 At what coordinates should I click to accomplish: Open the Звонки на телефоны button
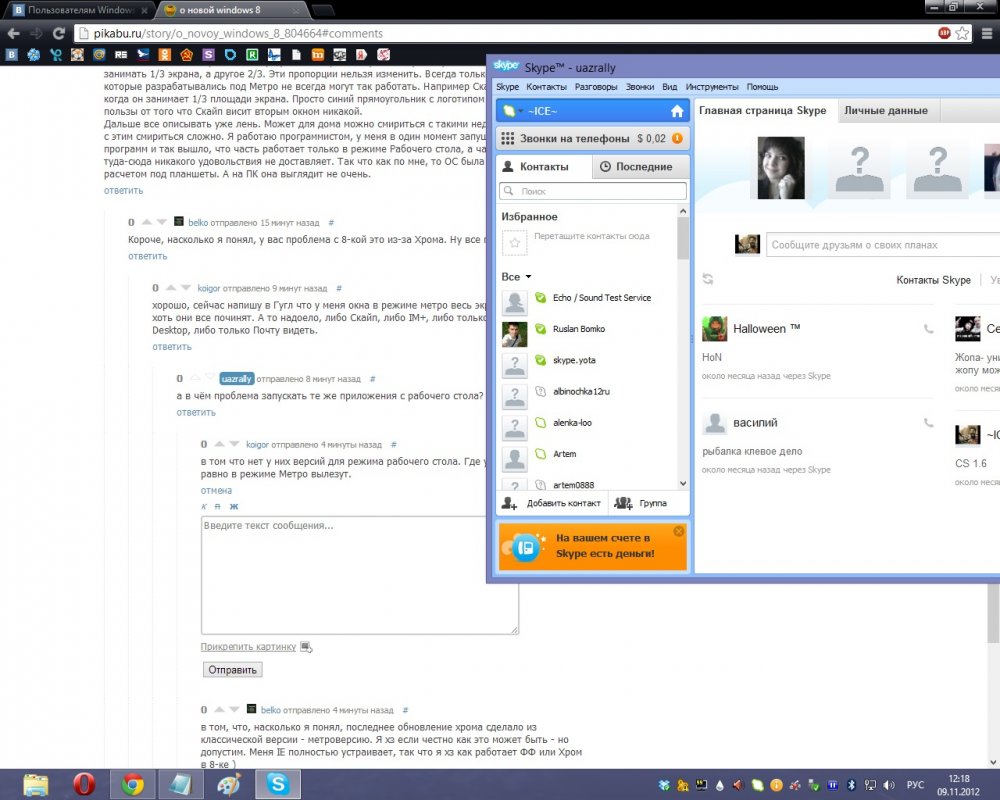592,138
